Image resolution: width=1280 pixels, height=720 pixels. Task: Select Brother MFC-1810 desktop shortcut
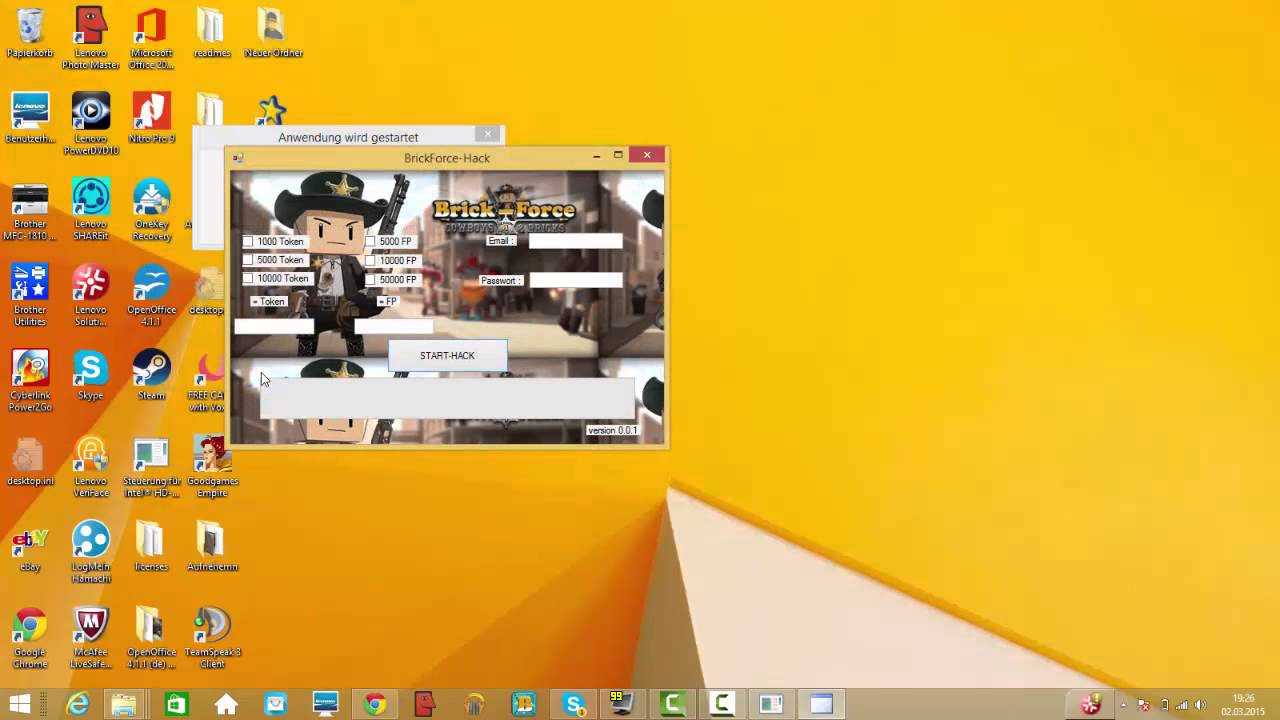coord(30,210)
